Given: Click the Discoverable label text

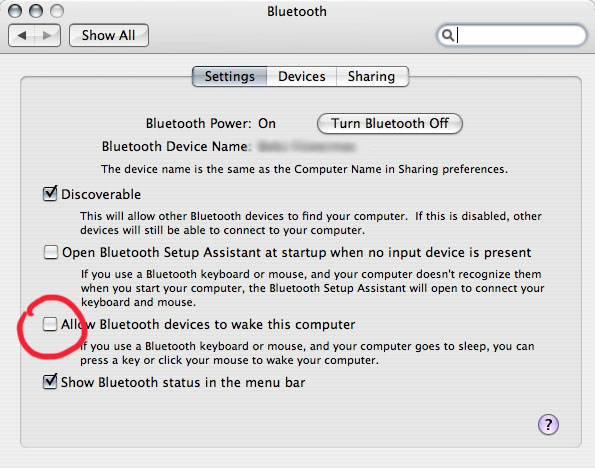Looking at the screenshot, I should (101, 194).
